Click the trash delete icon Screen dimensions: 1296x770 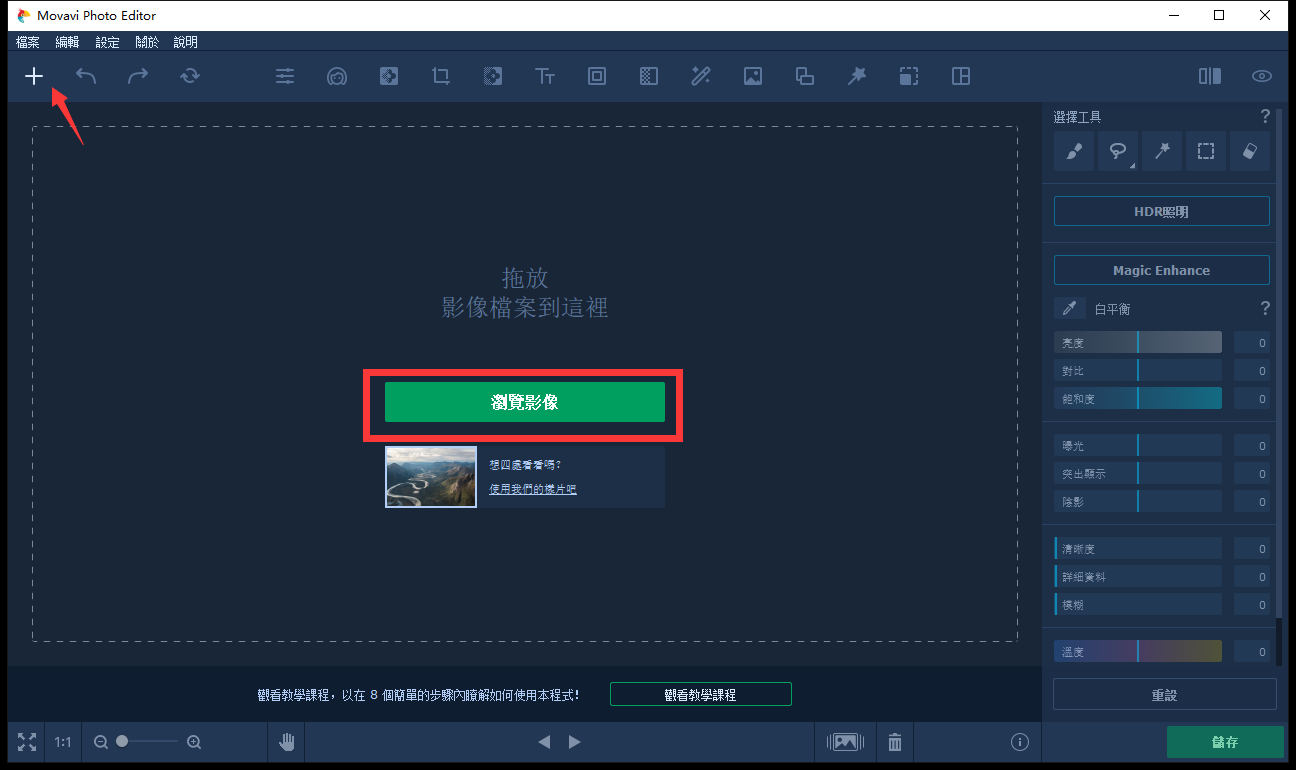tap(895, 742)
